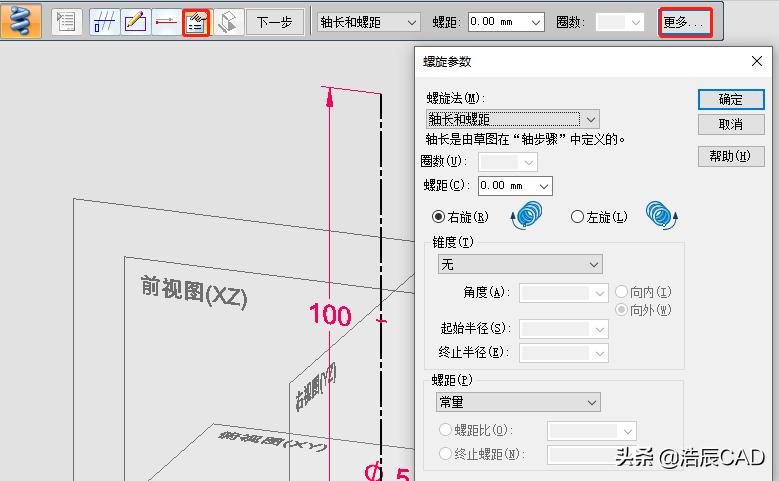Screen dimensions: 779x481
Task: Click the right-hand helix illustration icon
Action: (x=526, y=215)
